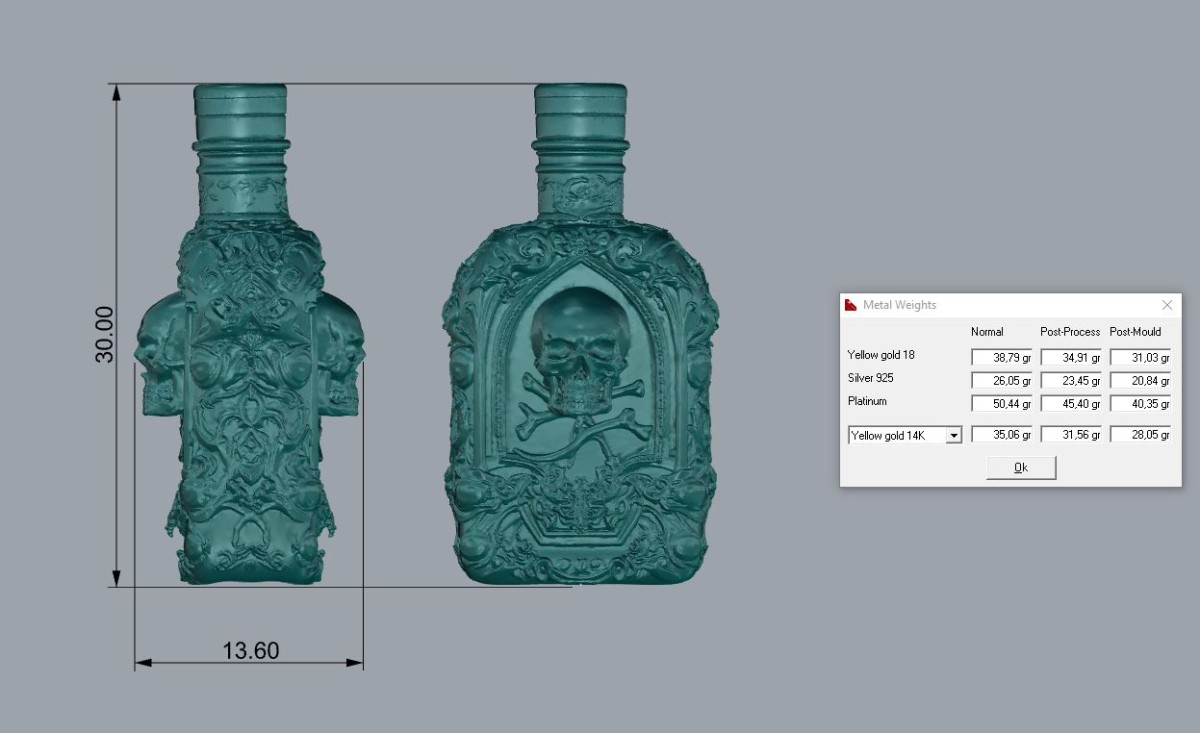Click Platinum Post-Mould weight field

point(1140,403)
